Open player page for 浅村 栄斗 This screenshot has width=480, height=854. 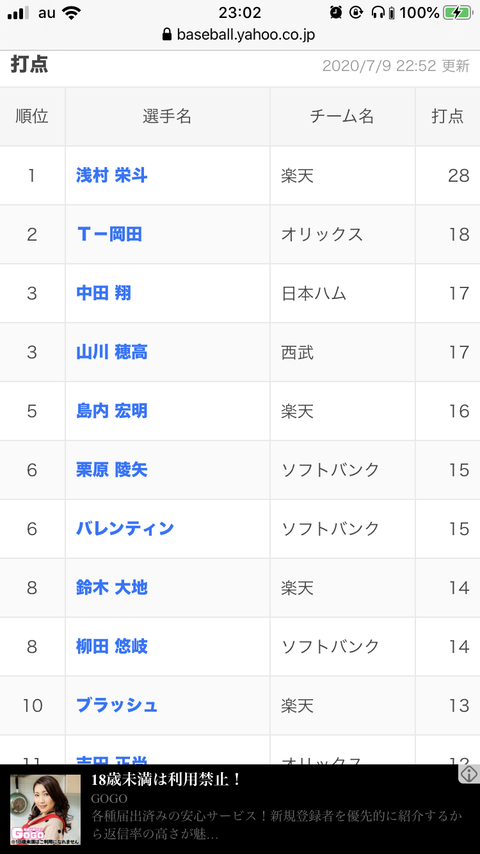(x=112, y=175)
